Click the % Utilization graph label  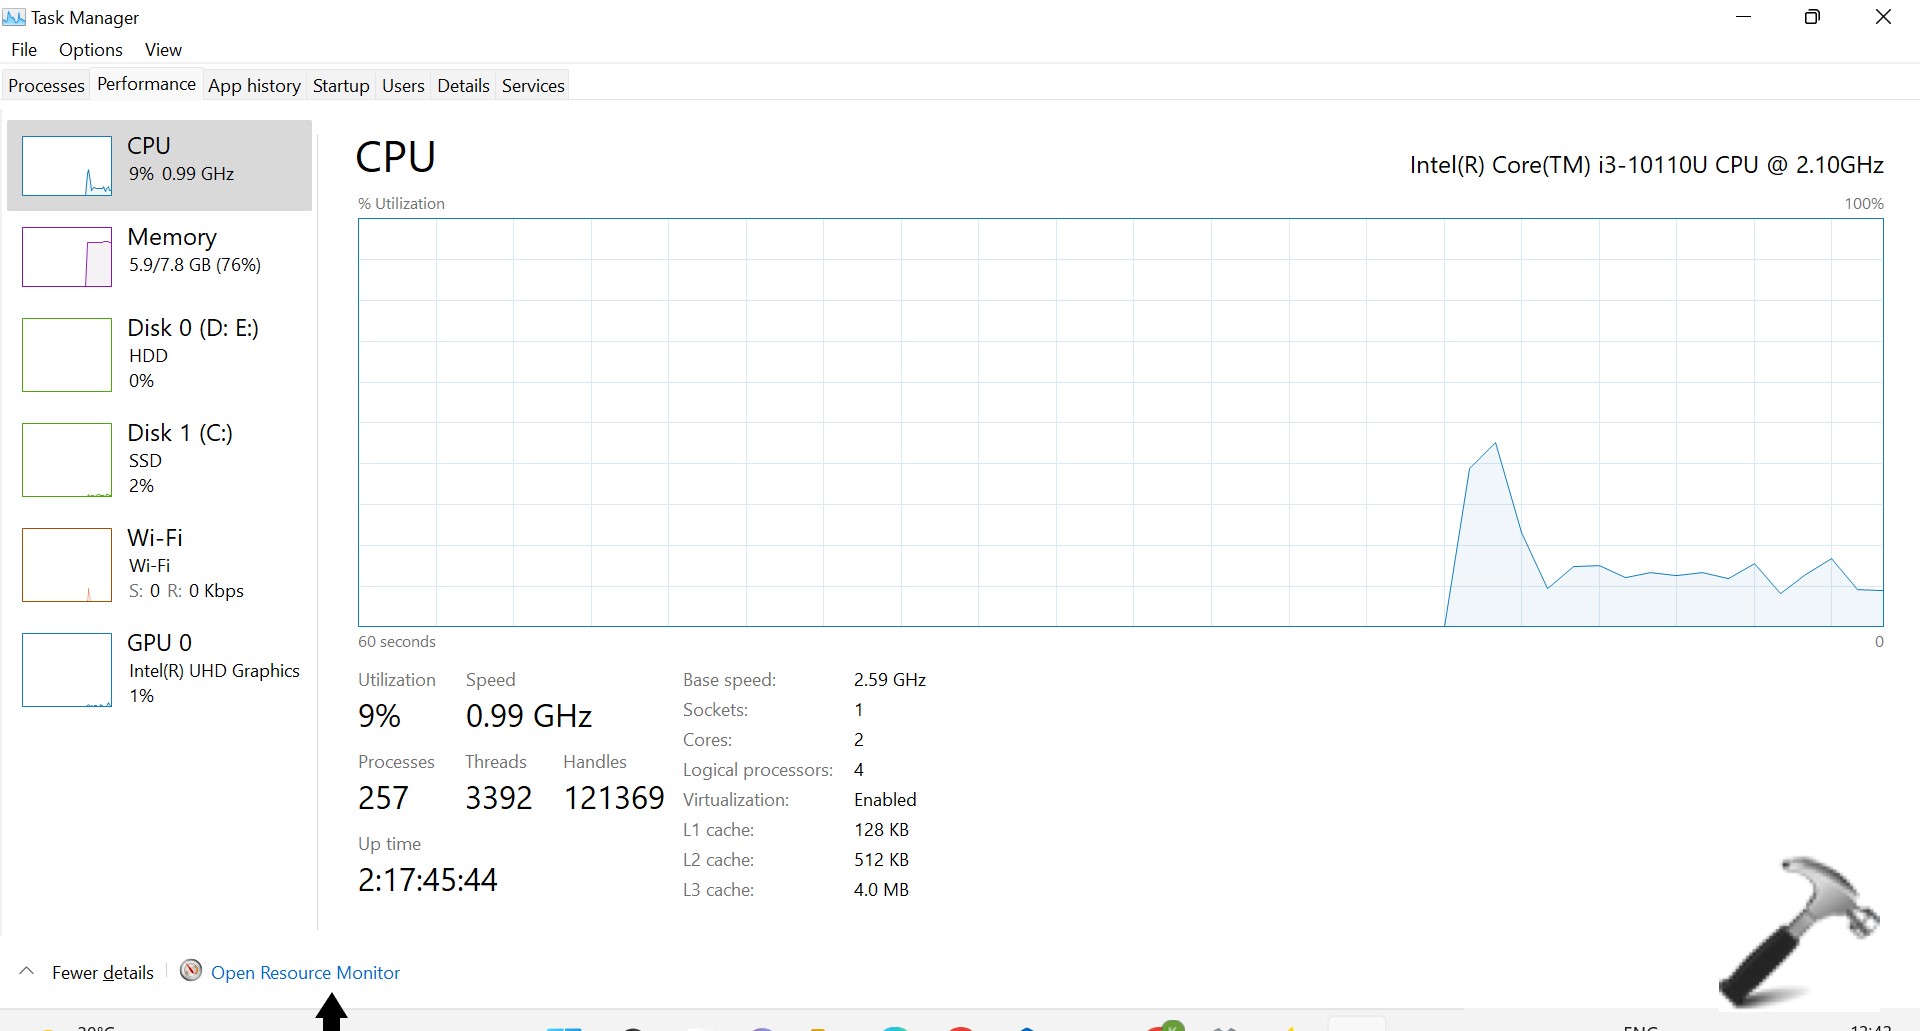pos(401,204)
